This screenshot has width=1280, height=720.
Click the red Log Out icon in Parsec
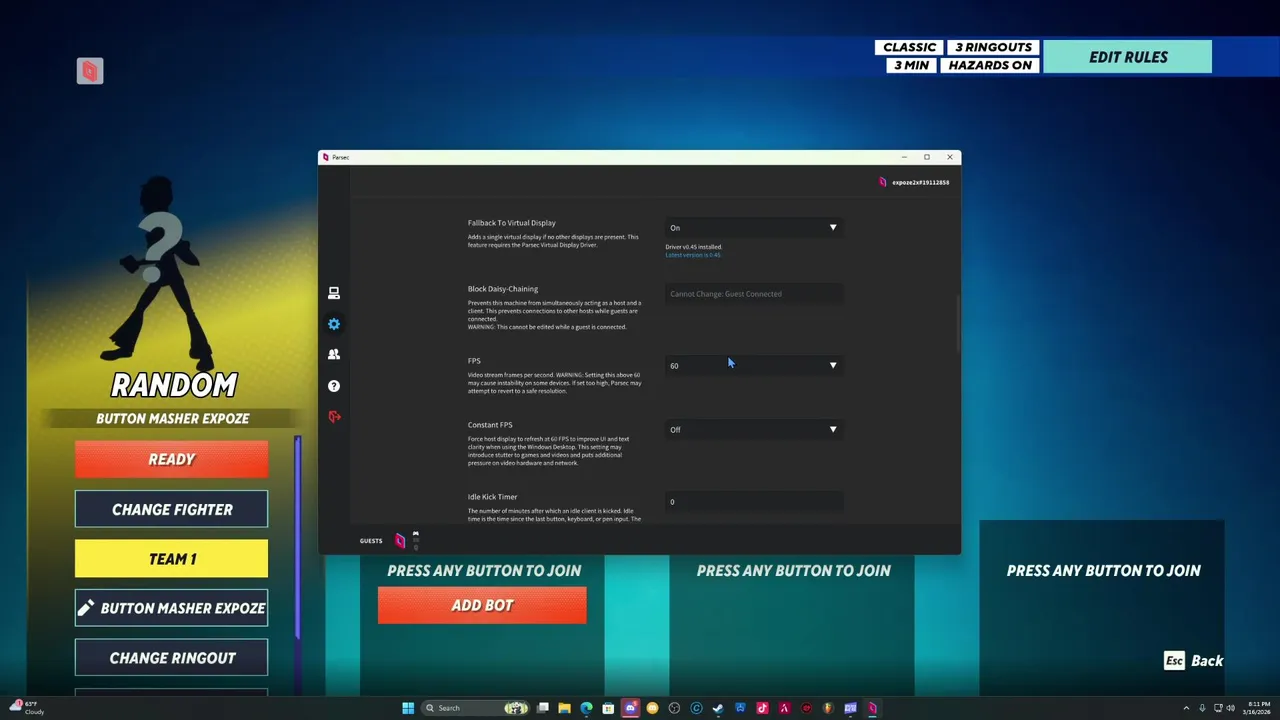(x=334, y=416)
